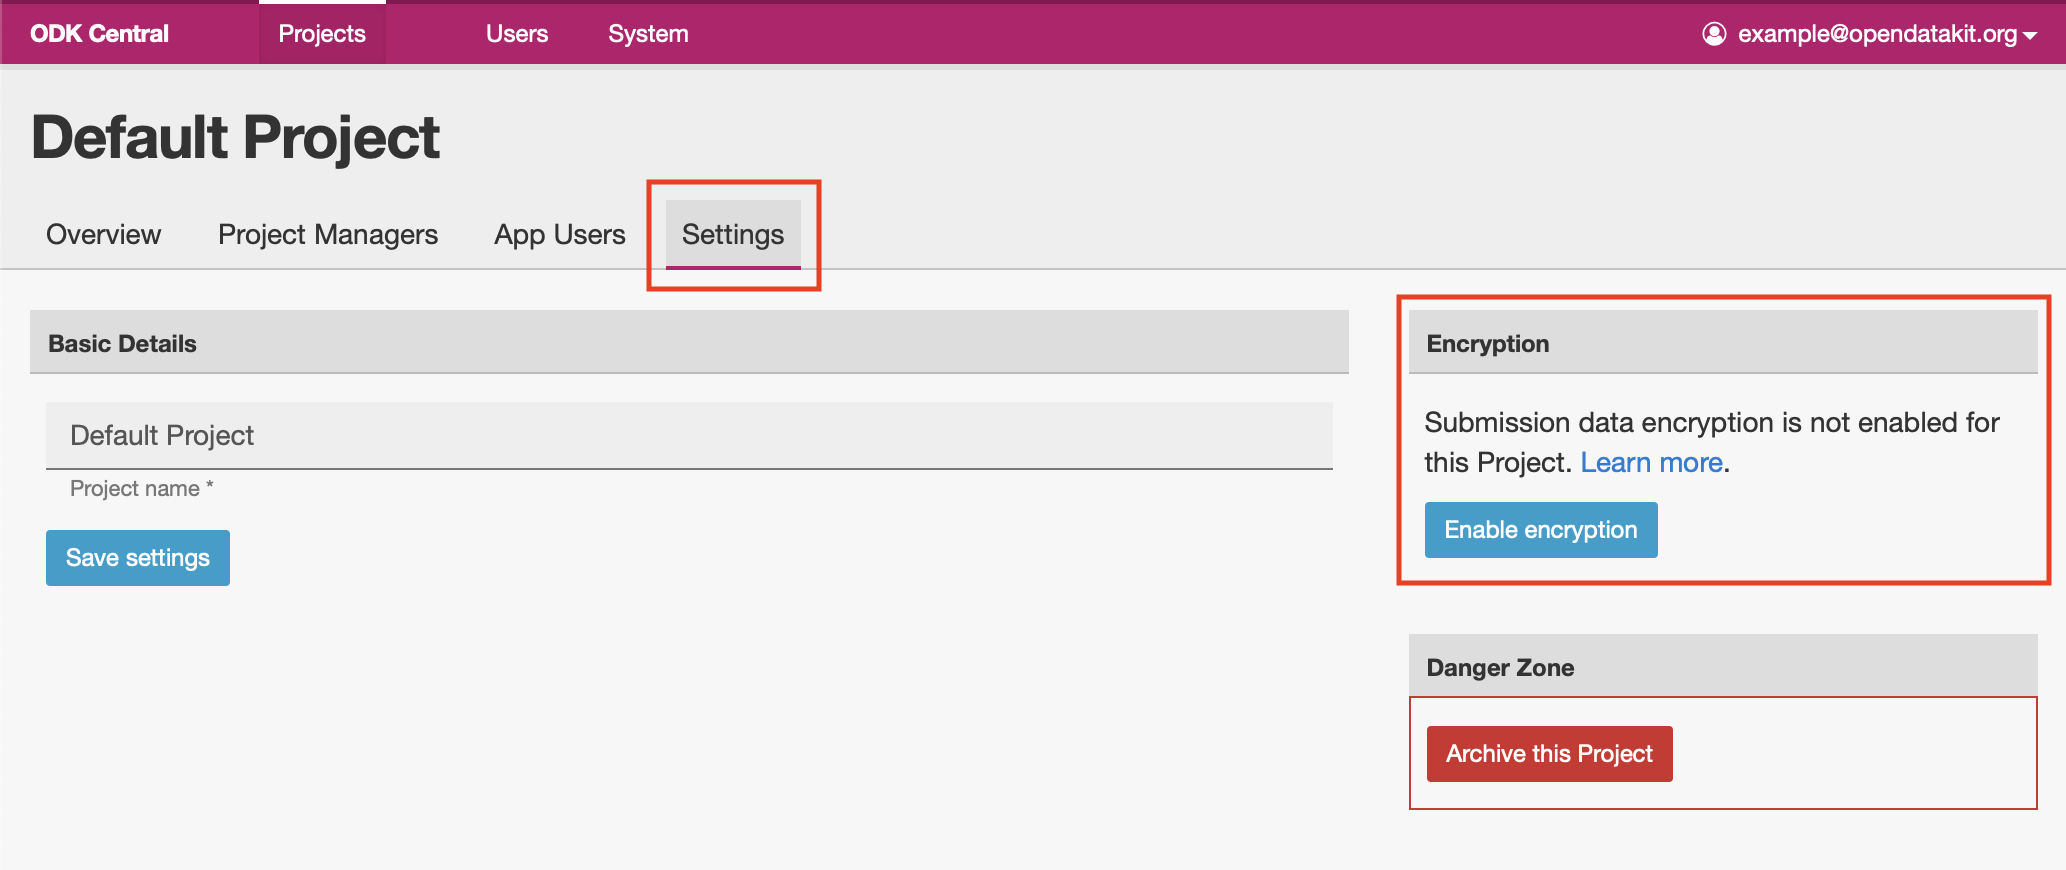This screenshot has height=870, width=2066.
Task: Click the Danger Zone panel header
Action: coord(1723,666)
